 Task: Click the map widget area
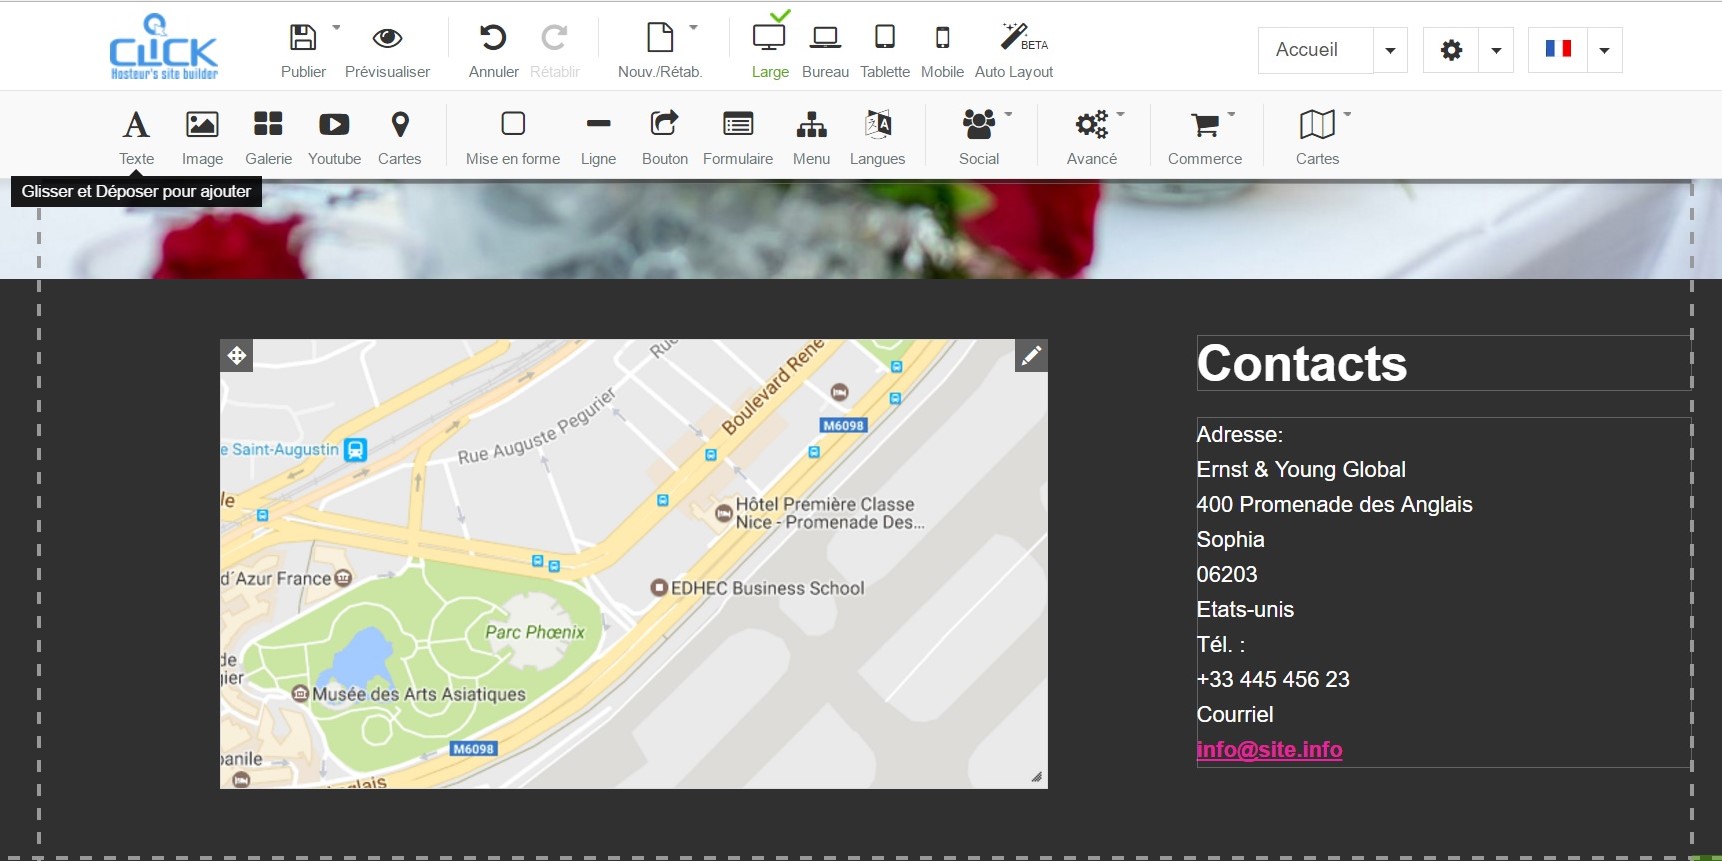[x=634, y=564]
